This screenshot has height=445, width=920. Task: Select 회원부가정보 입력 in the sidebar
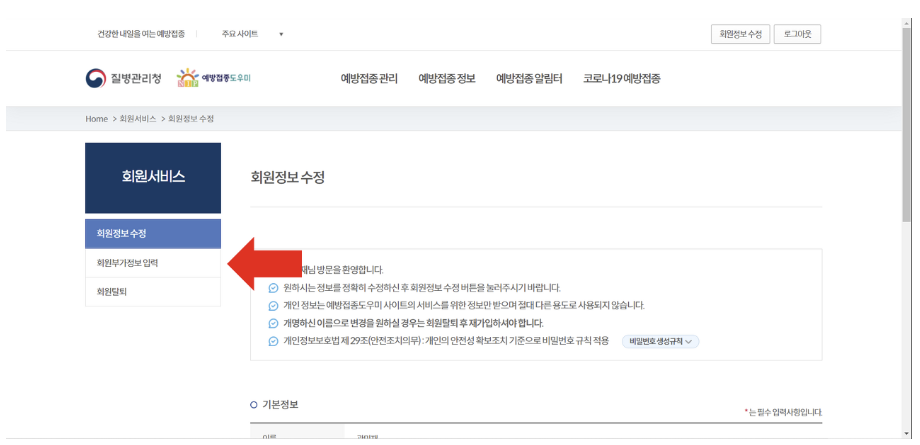click(153, 263)
